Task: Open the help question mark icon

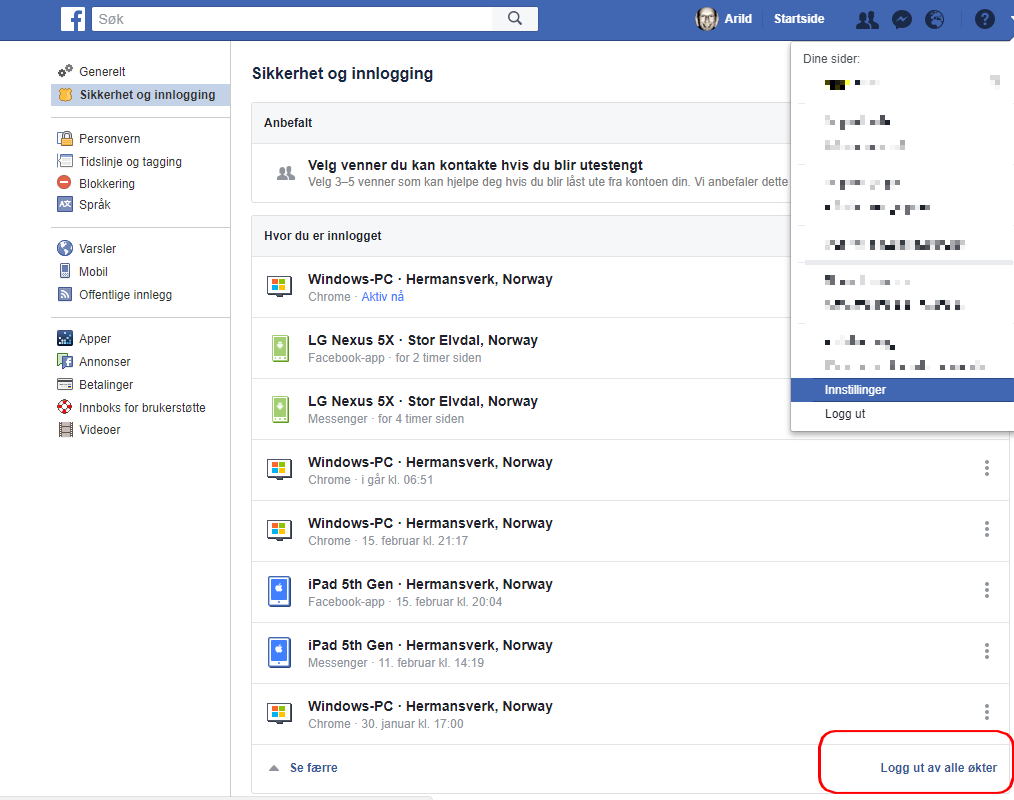Action: (984, 19)
